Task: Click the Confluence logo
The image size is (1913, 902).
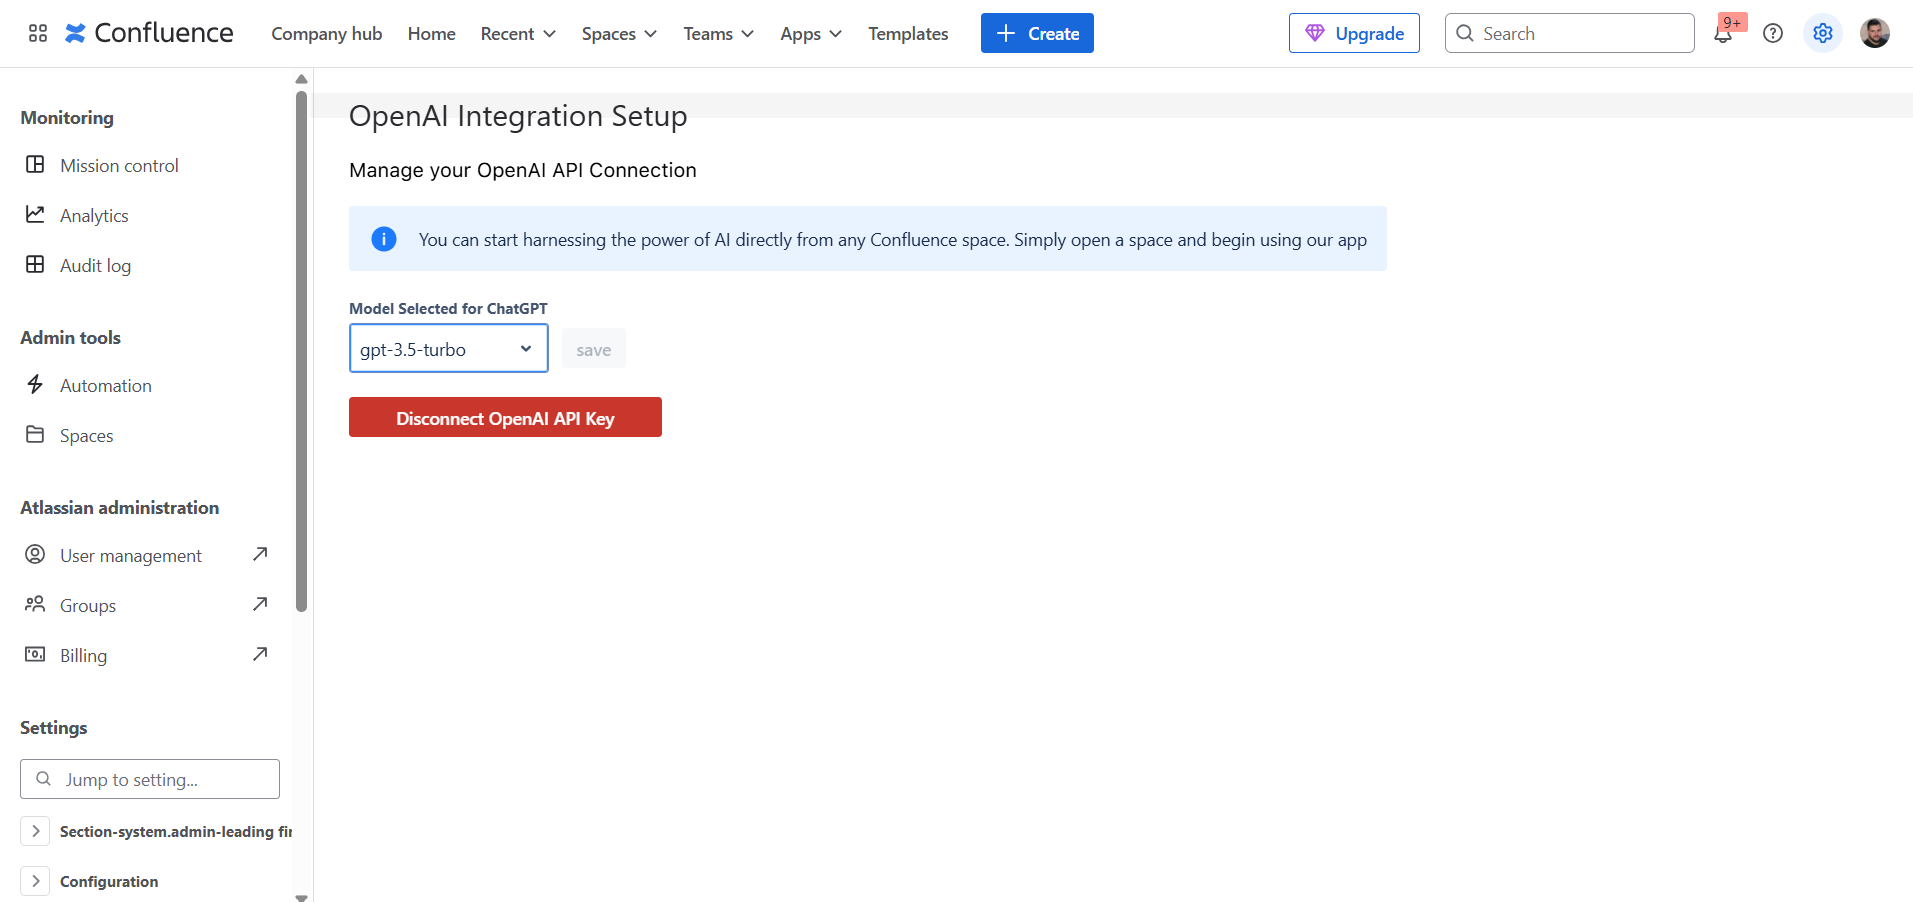Action: [x=149, y=33]
